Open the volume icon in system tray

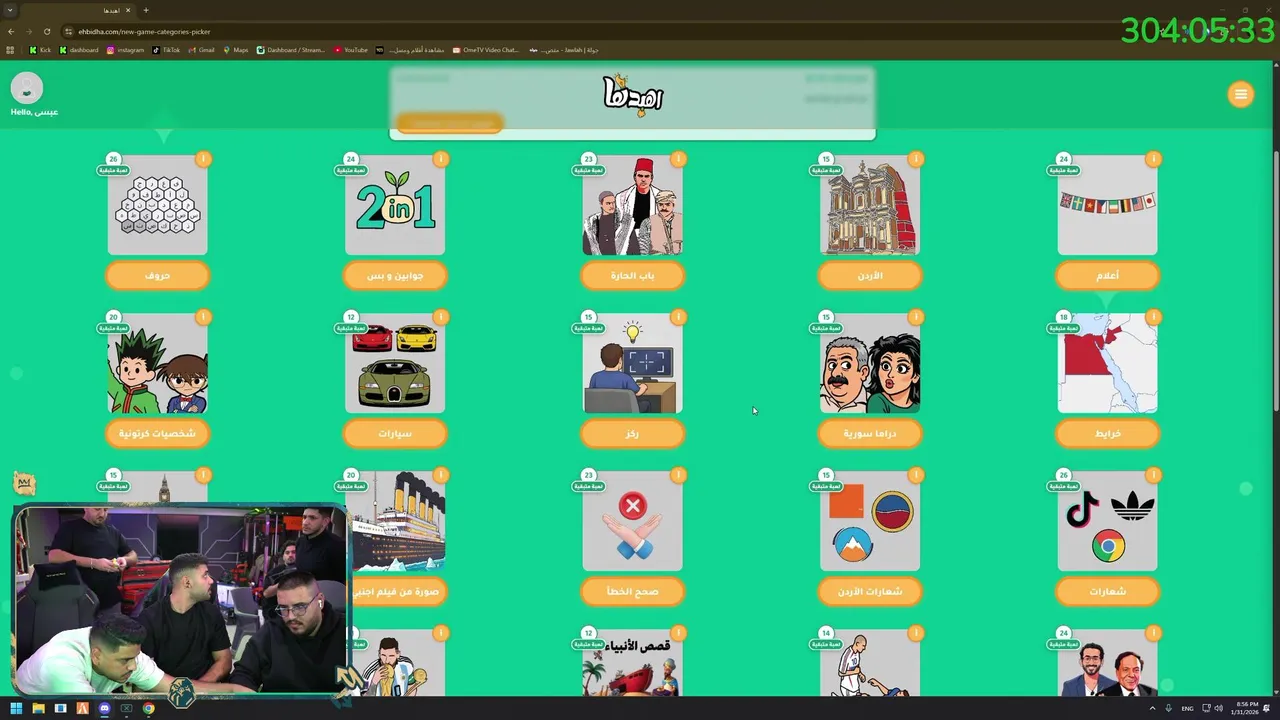1219,708
